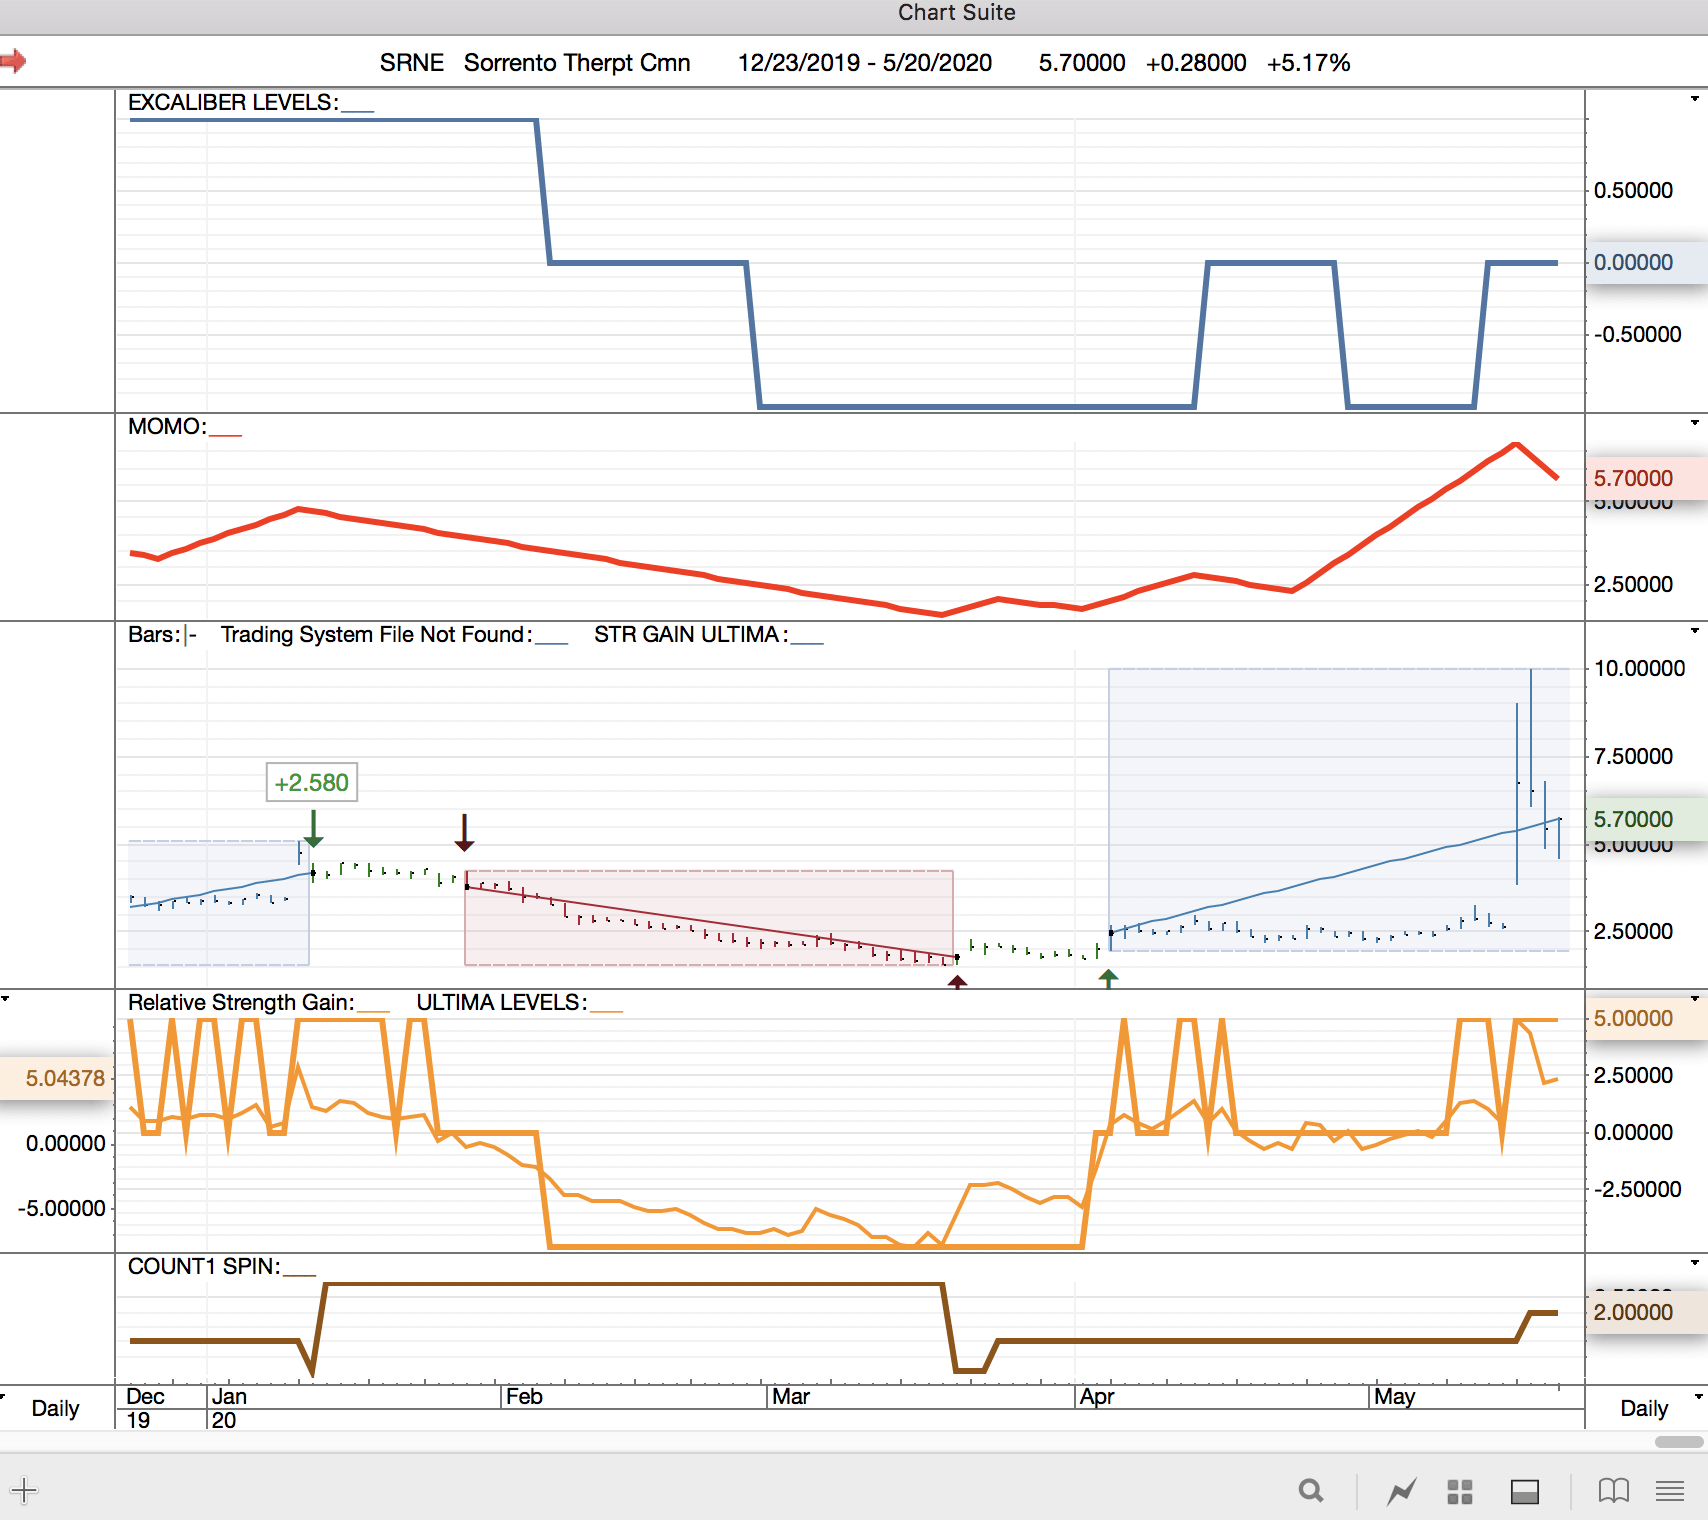Select the lightning bolt chart icon

pyautogui.click(x=1402, y=1491)
